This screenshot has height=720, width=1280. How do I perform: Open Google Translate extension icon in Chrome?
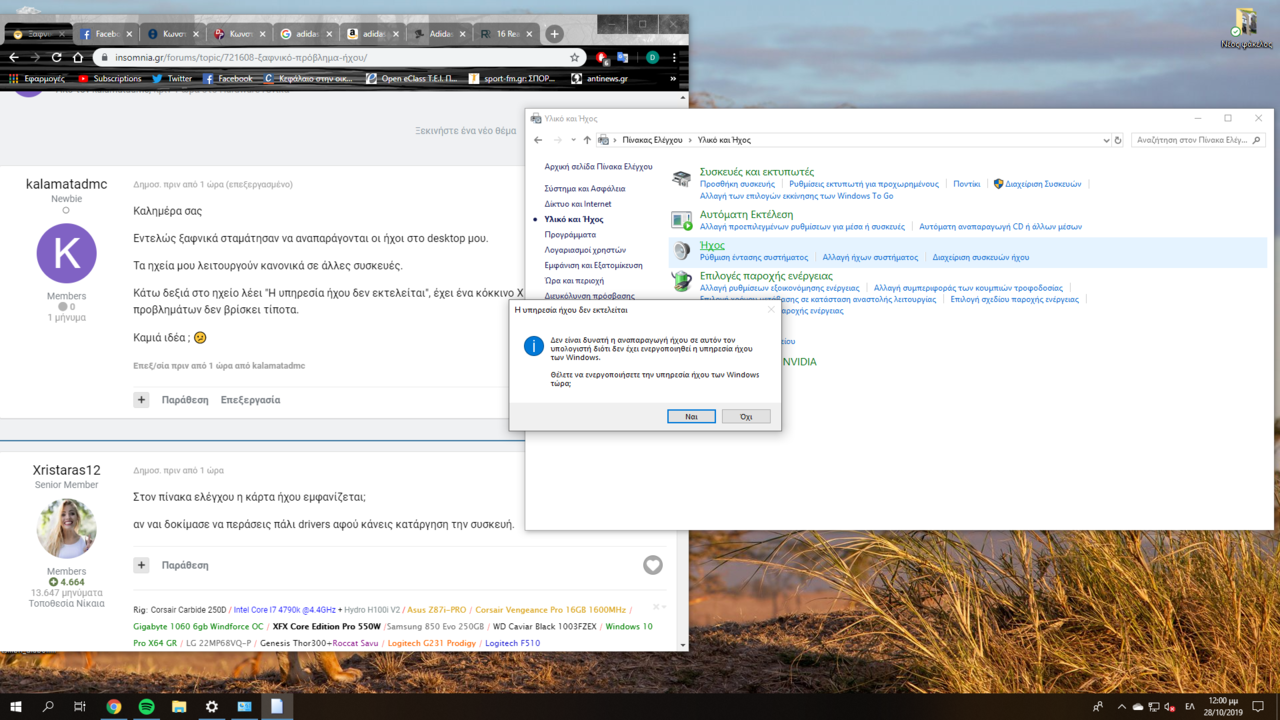[623, 57]
